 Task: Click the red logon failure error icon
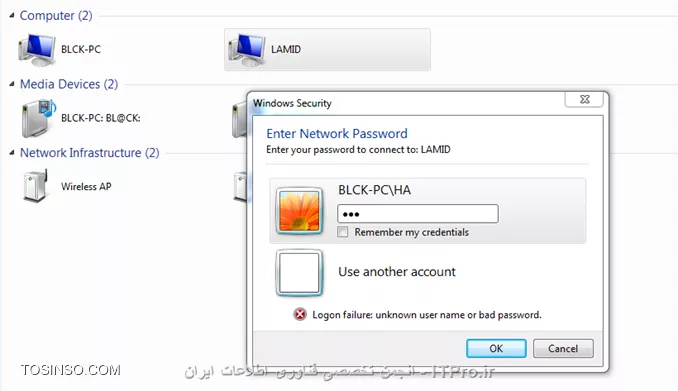click(300, 314)
